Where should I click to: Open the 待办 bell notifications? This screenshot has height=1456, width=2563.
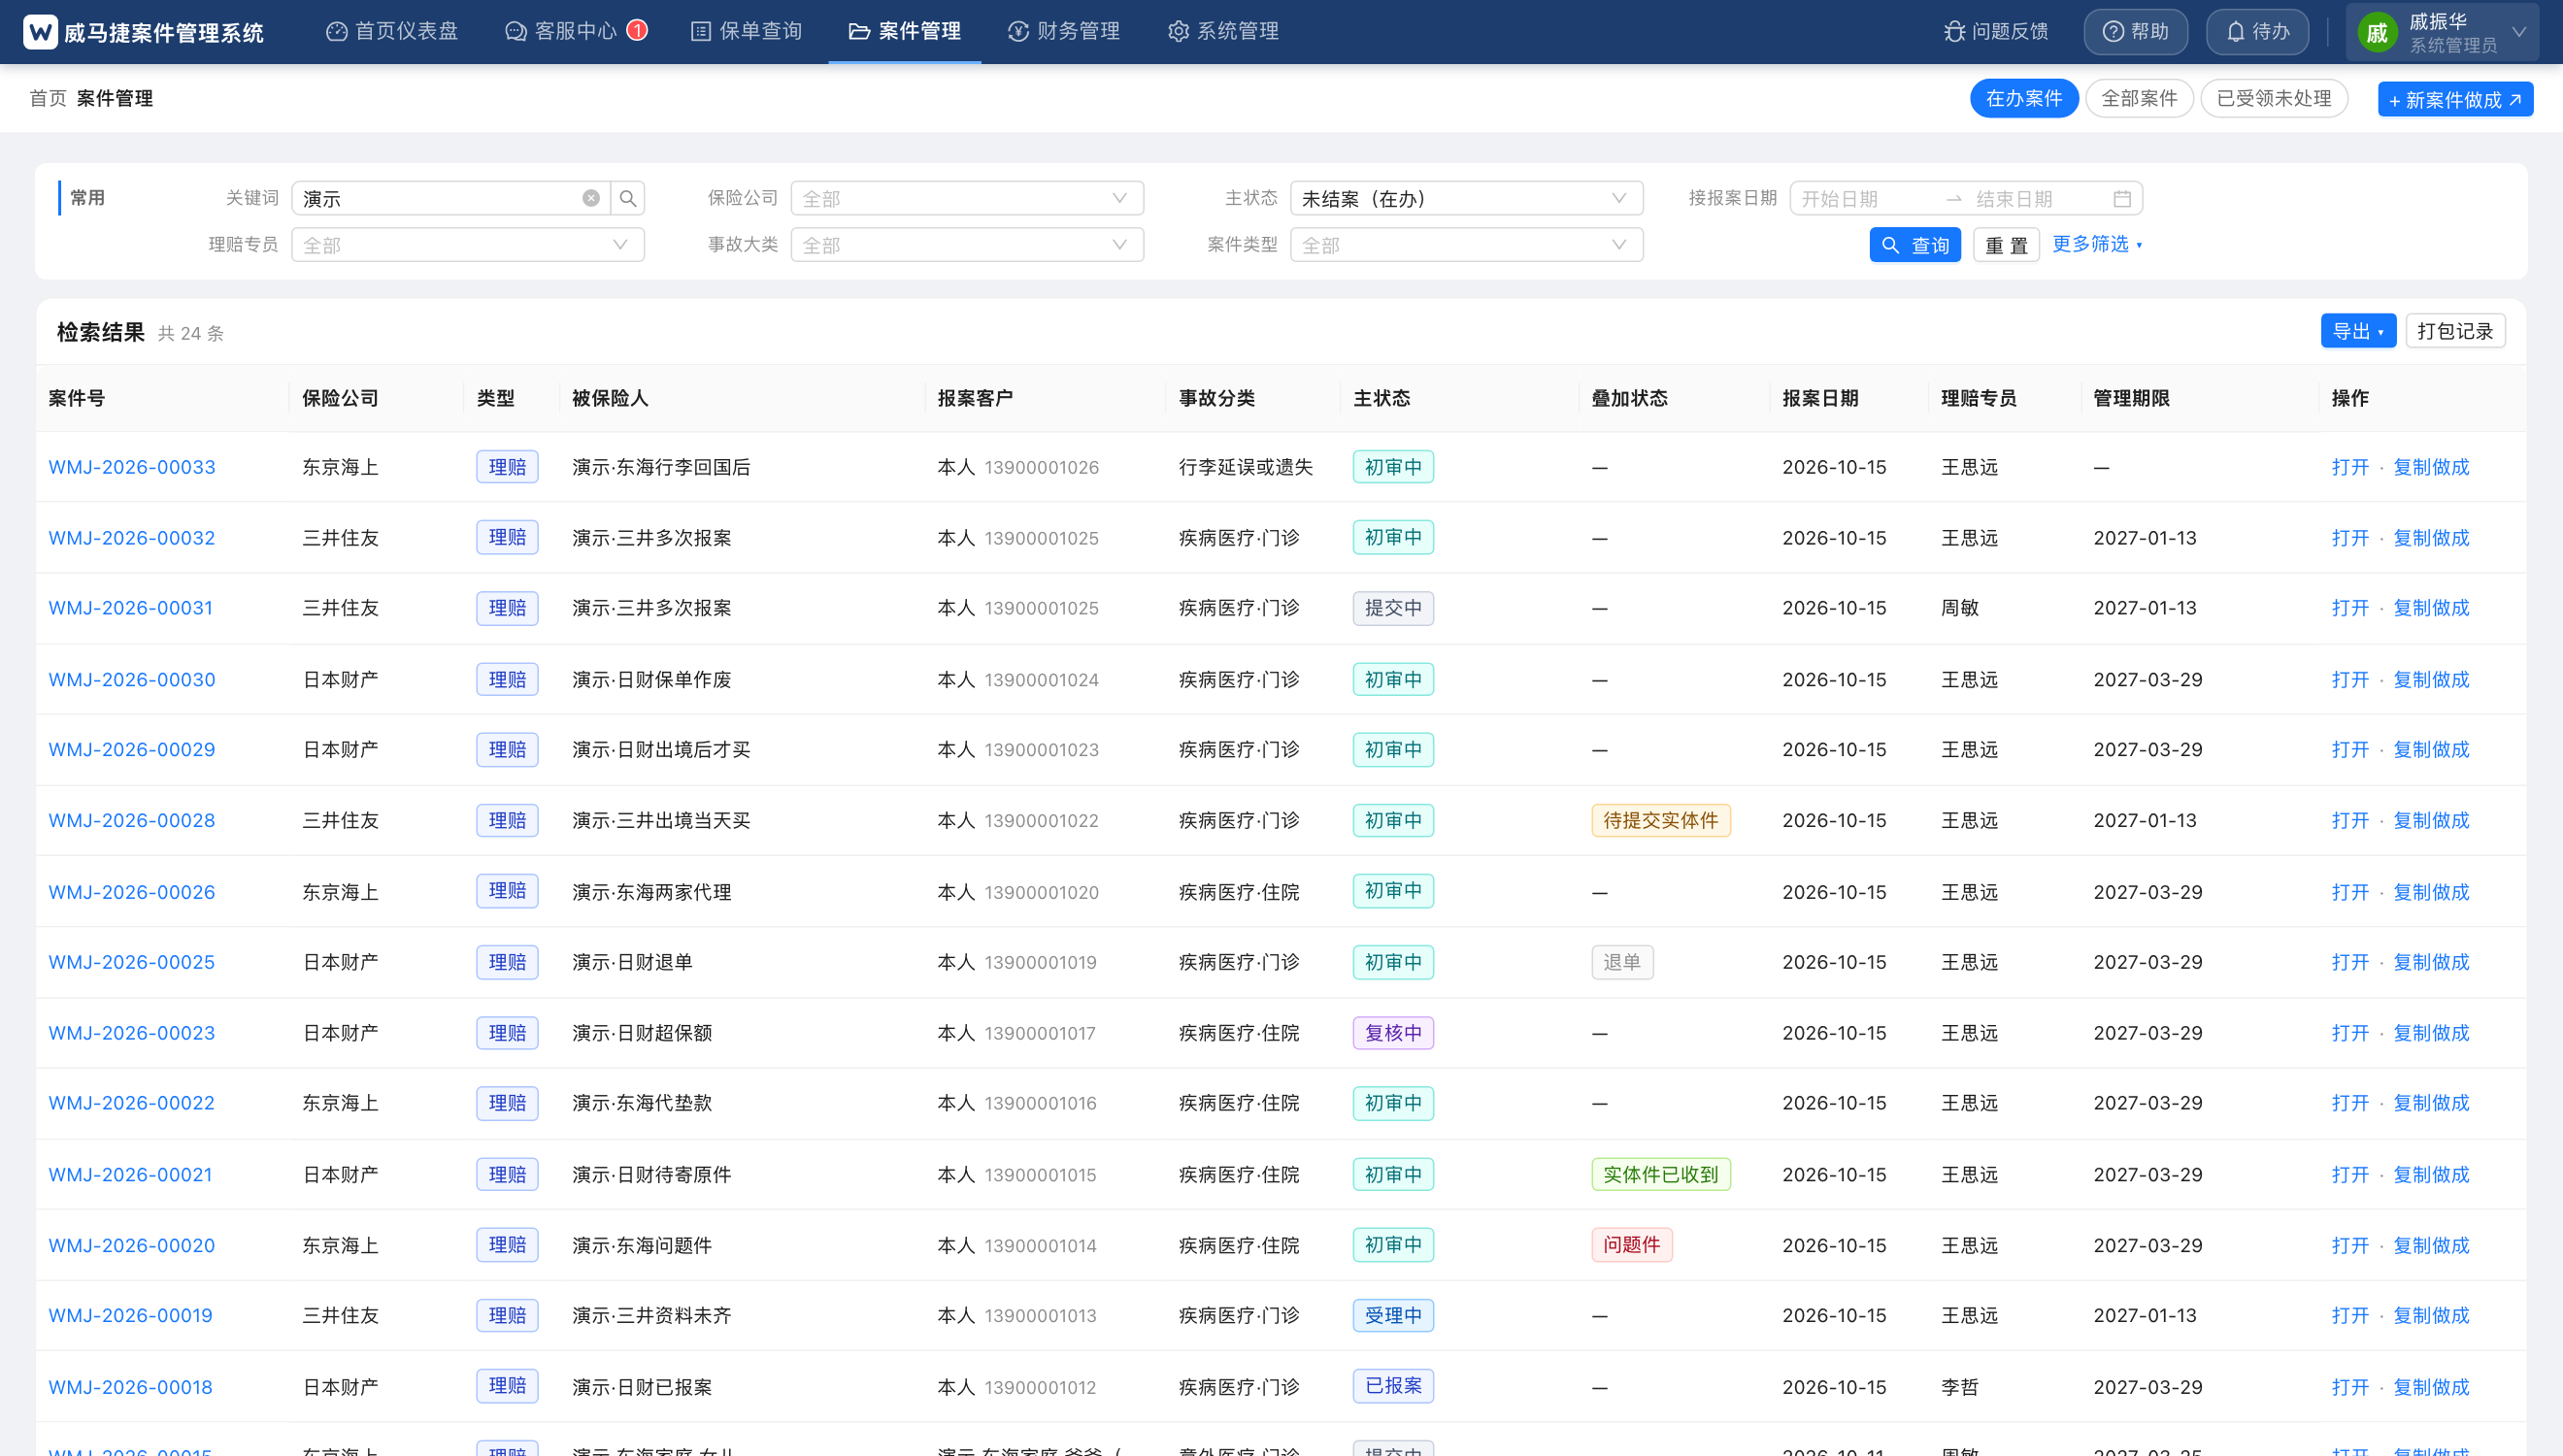(x=2257, y=32)
